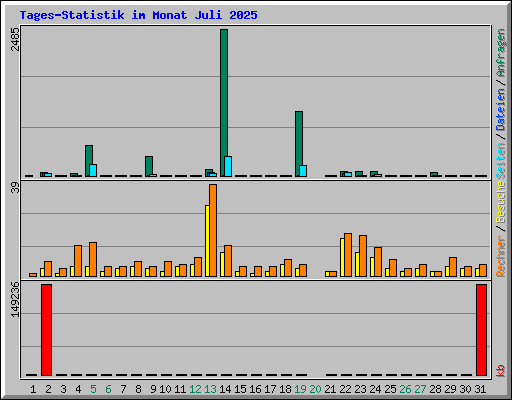The image size is (512, 400).
Task: Click the yellow Besuche bar for day 13
Action: click(x=207, y=241)
